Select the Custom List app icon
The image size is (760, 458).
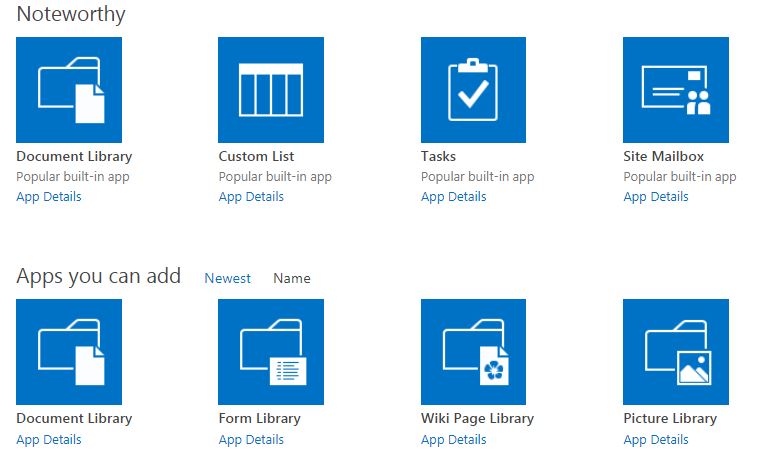point(271,90)
